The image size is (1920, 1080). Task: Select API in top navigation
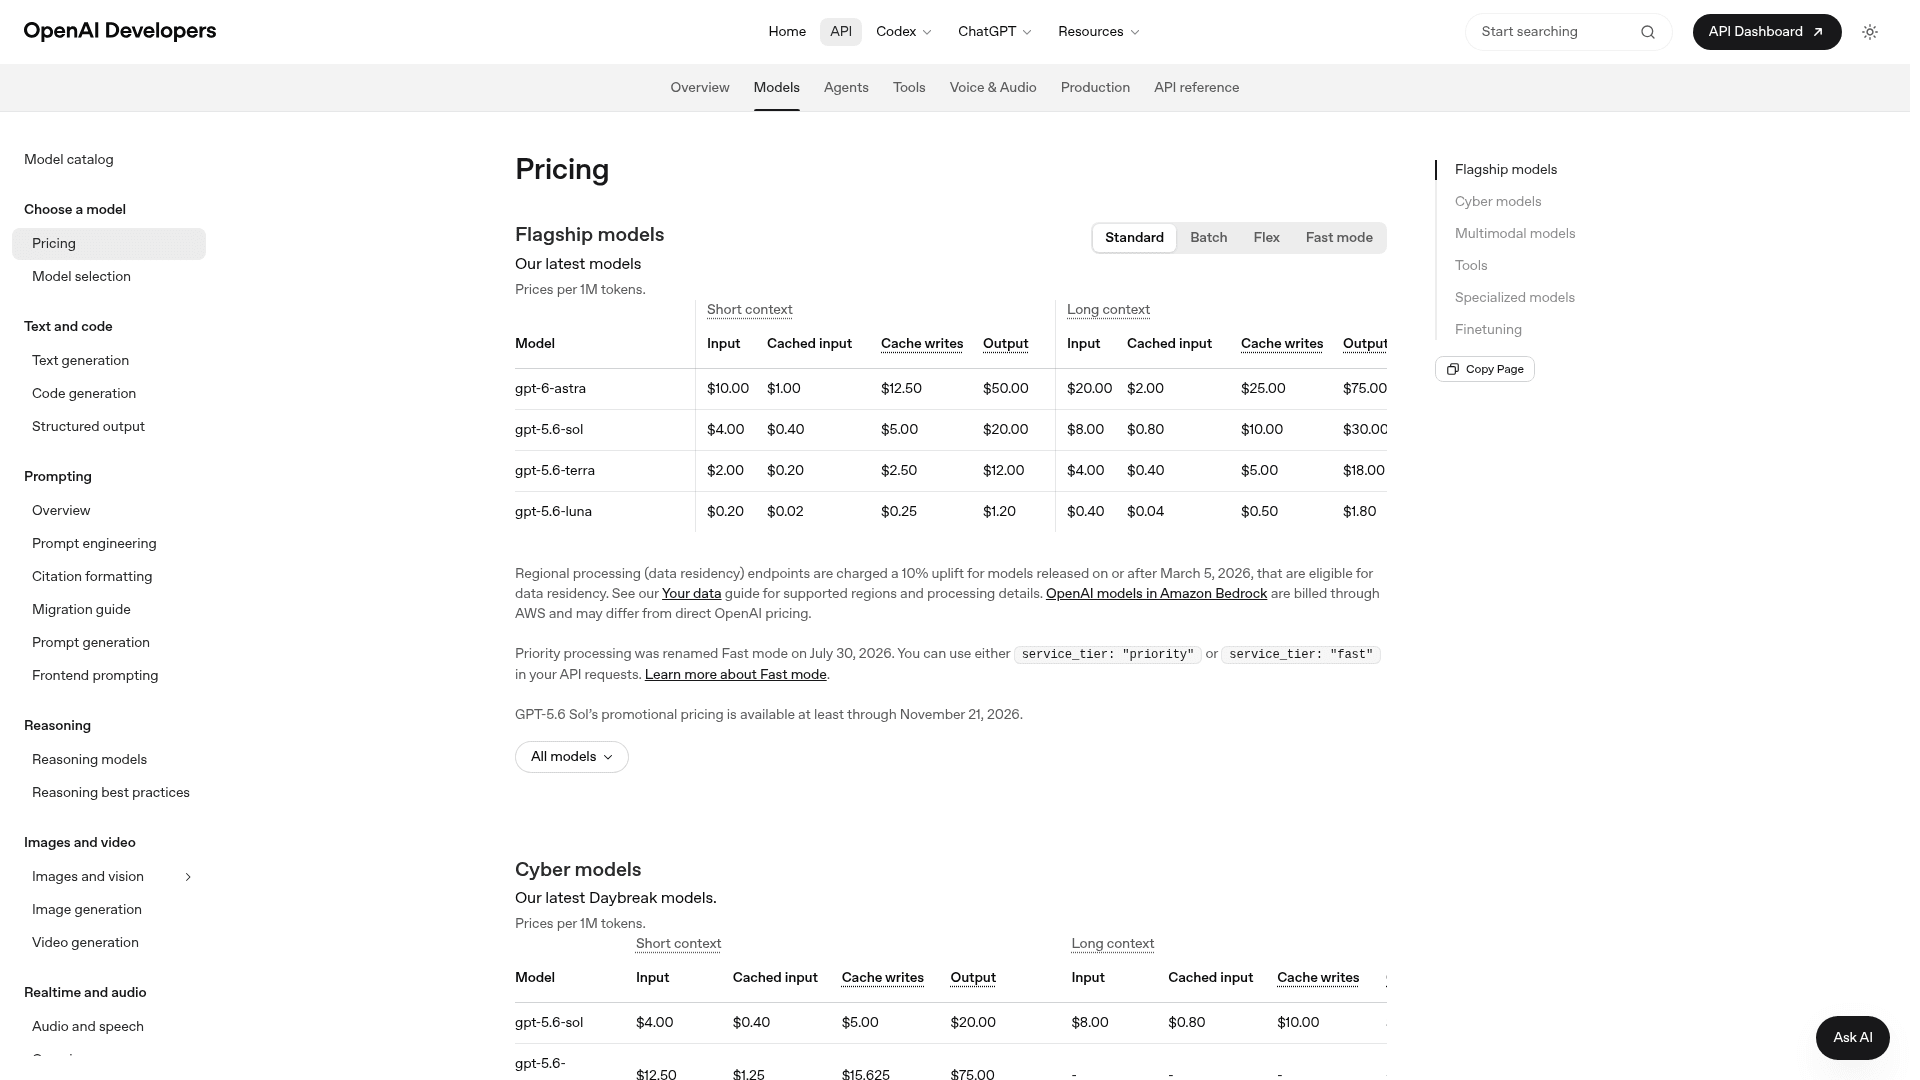tap(841, 32)
